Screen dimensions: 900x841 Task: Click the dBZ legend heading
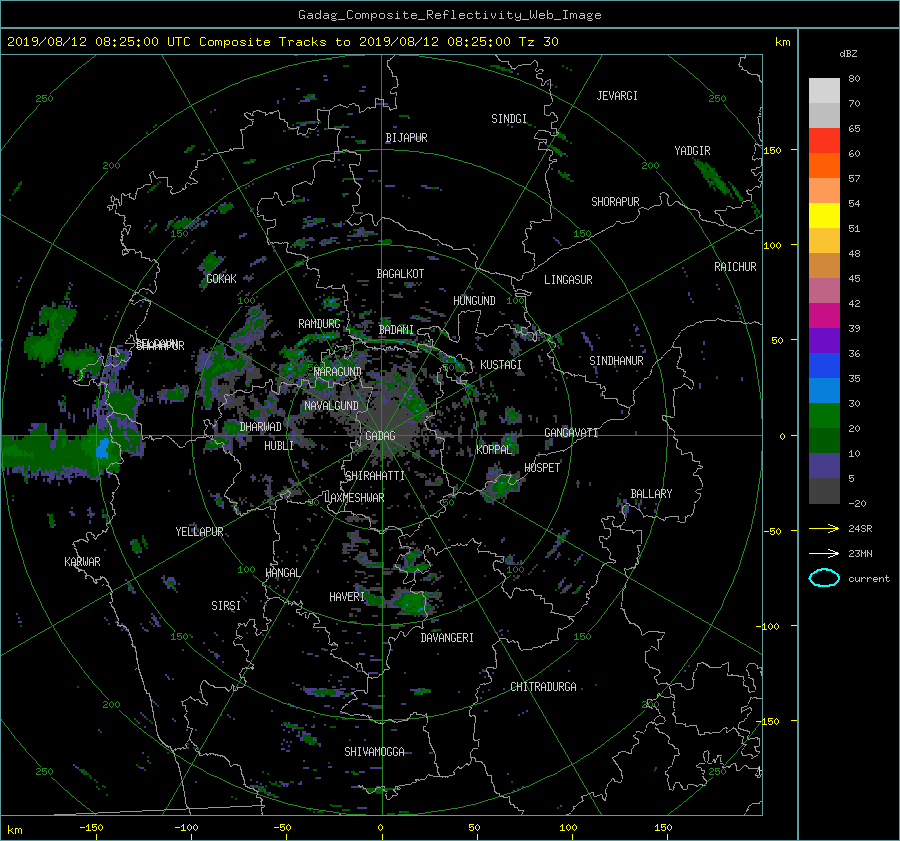[x=848, y=54]
